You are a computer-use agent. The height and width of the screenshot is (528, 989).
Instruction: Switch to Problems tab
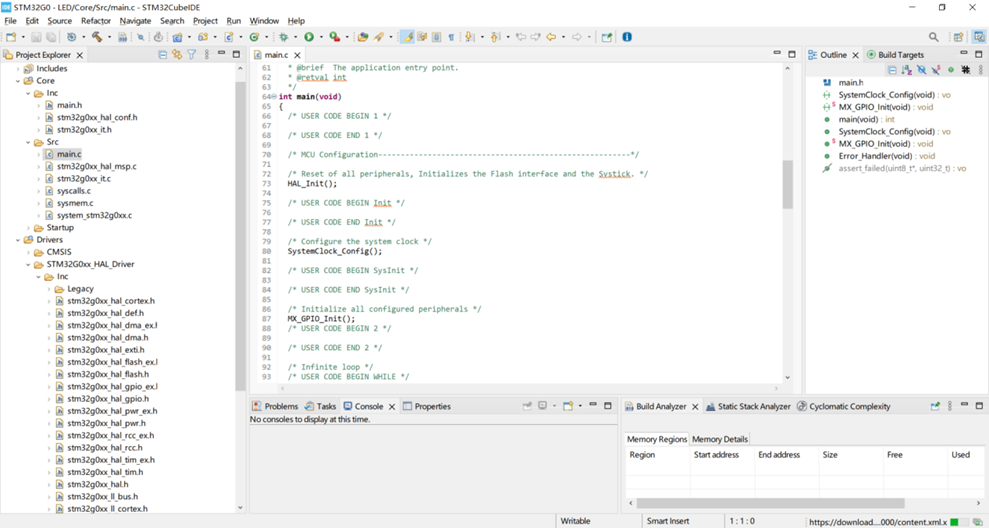click(275, 406)
